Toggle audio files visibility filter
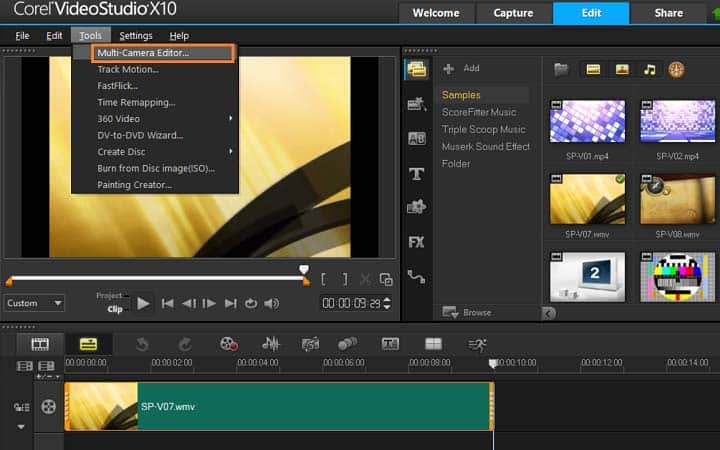Screen dimensions: 720x450 649,70
